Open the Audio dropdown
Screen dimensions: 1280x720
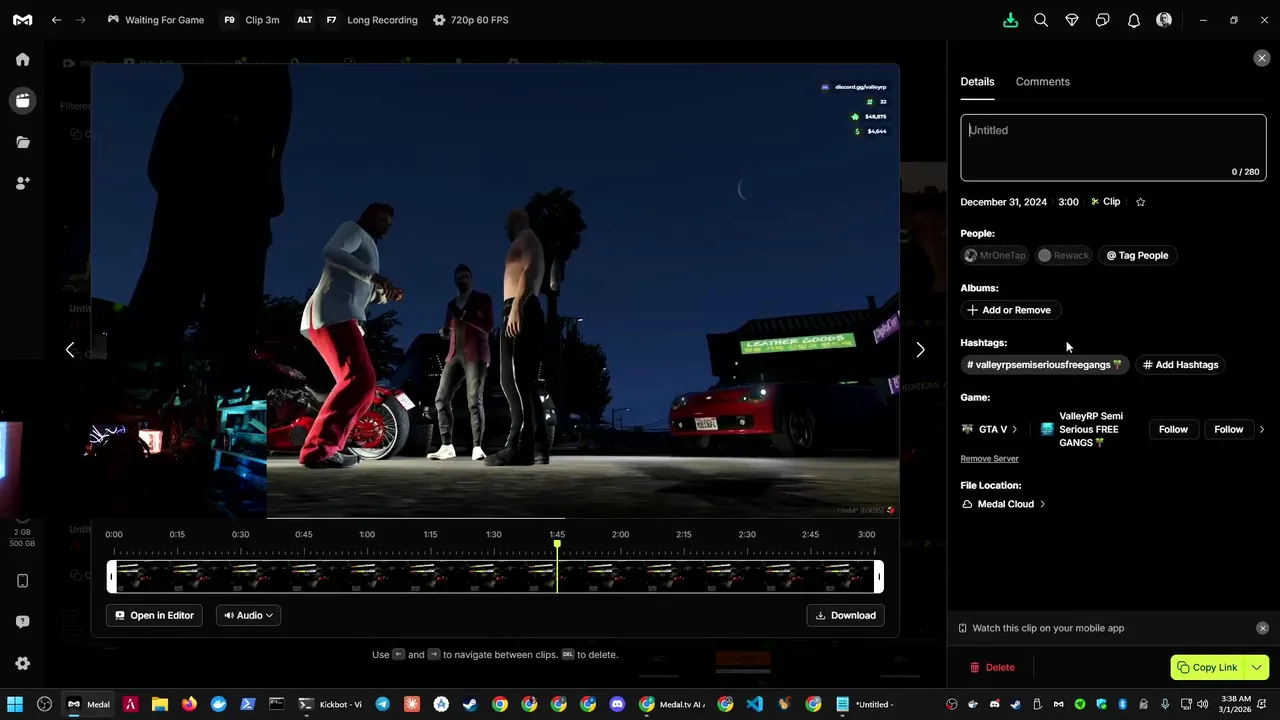click(x=248, y=615)
